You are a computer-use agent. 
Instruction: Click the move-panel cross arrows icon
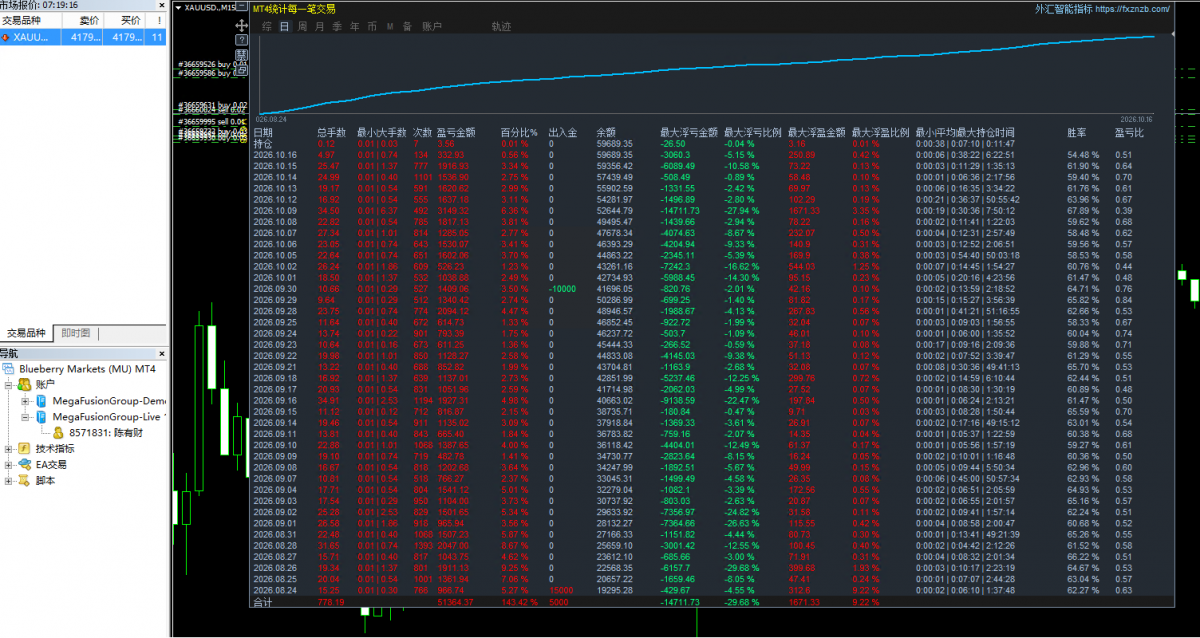coord(241,24)
